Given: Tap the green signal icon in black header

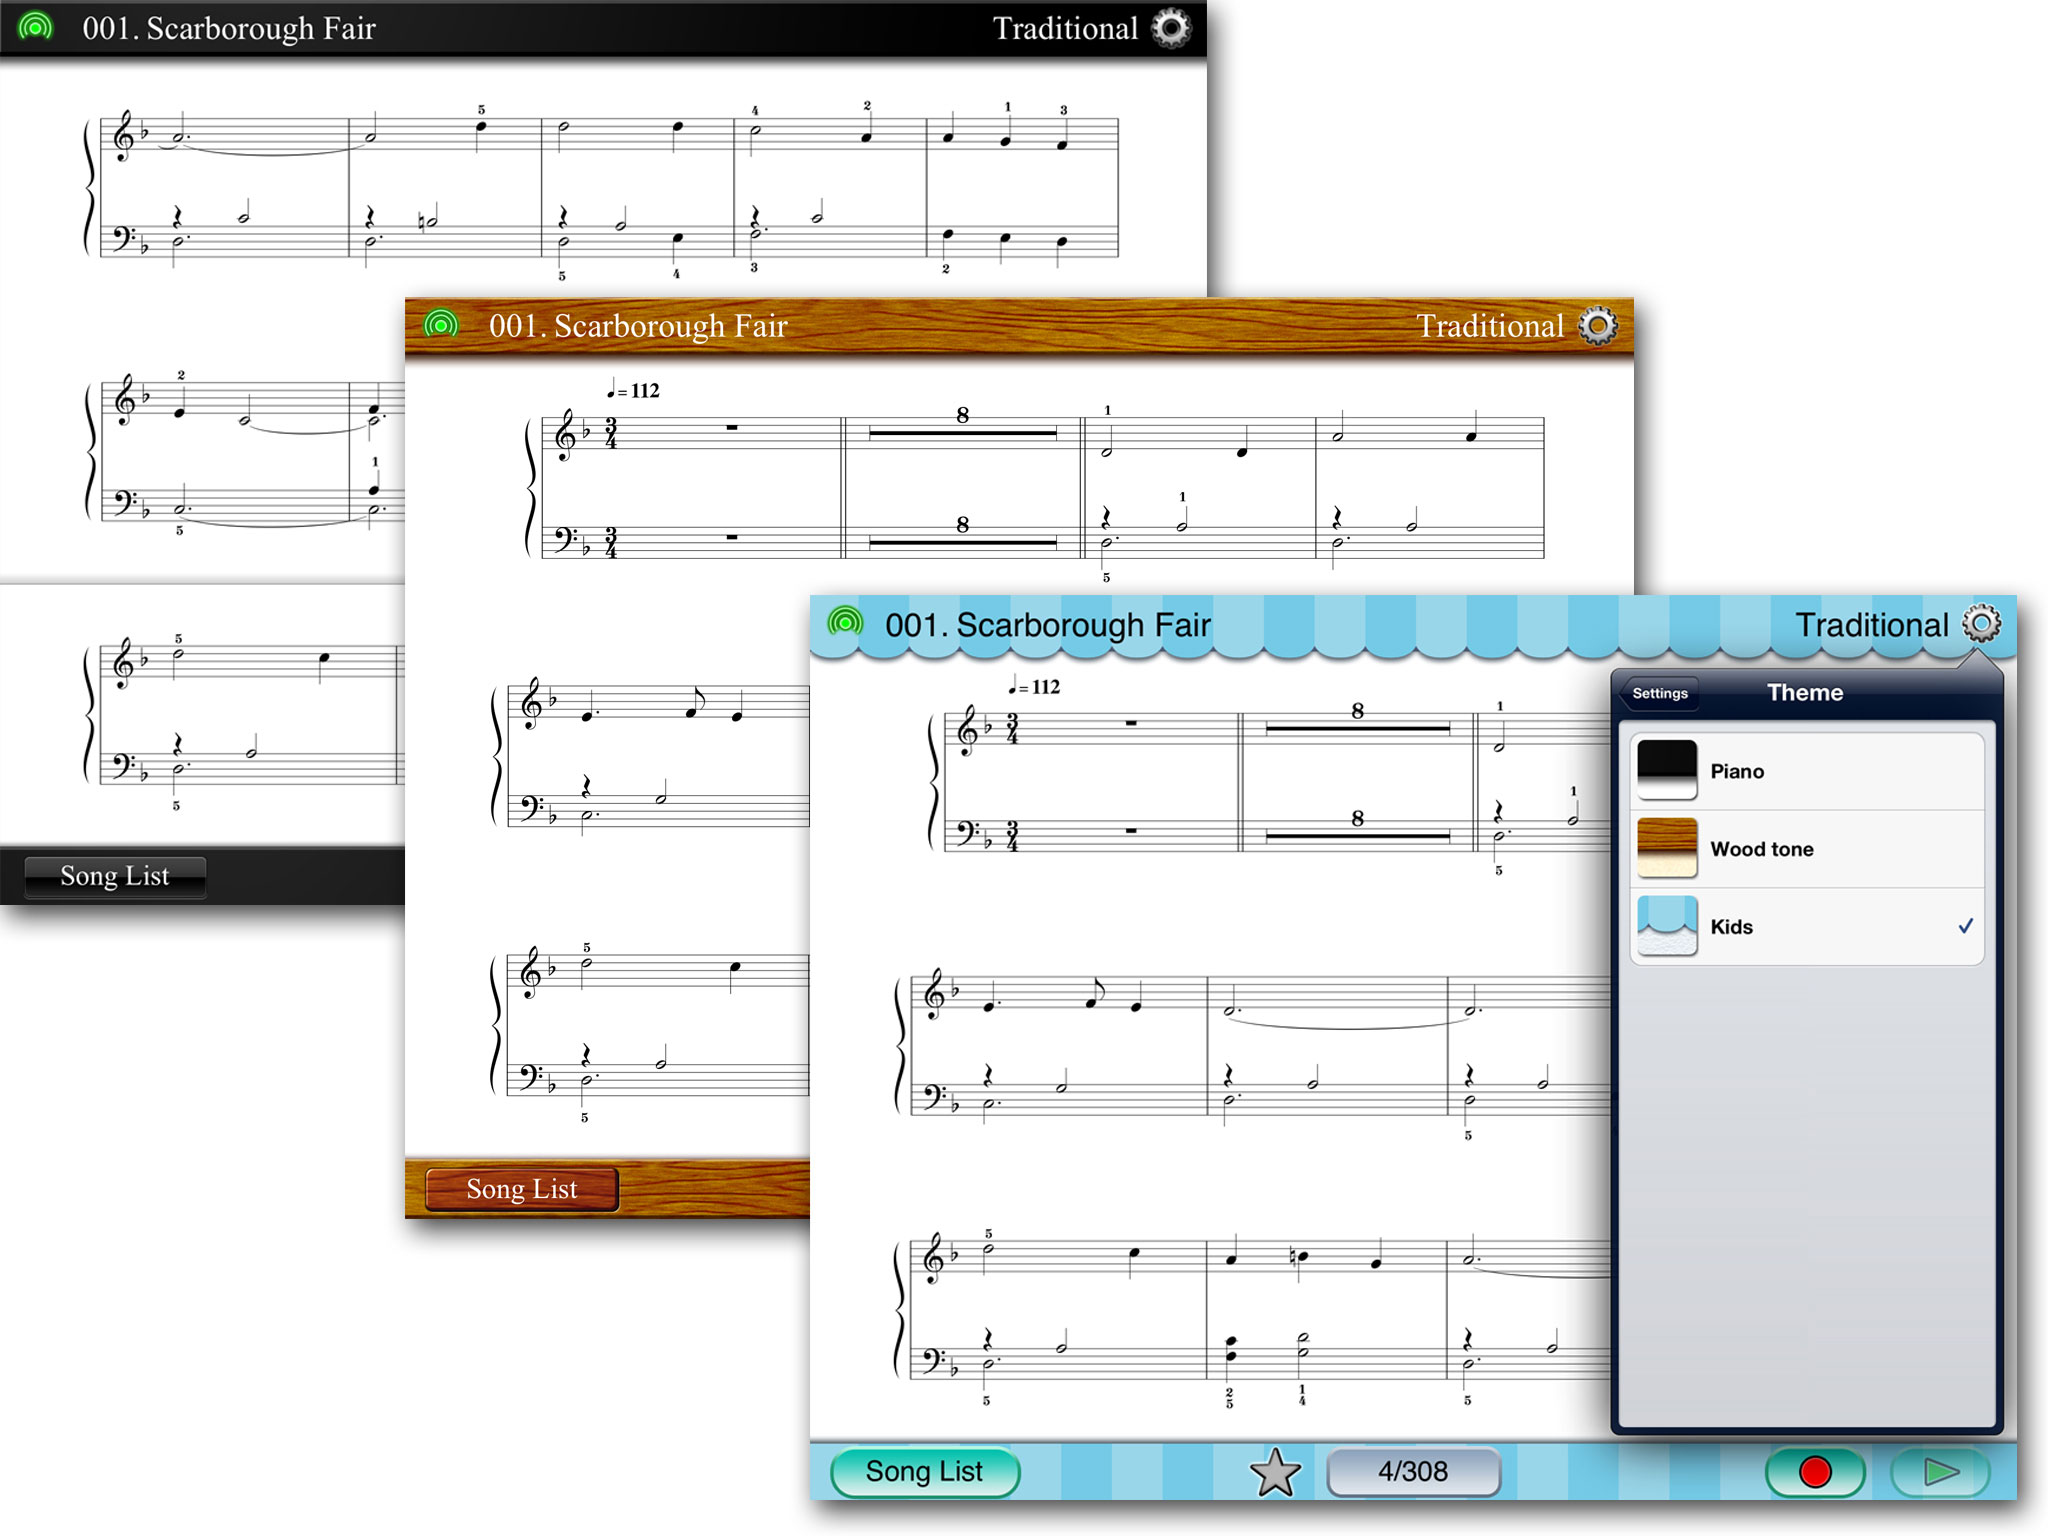Looking at the screenshot, I should point(36,27).
